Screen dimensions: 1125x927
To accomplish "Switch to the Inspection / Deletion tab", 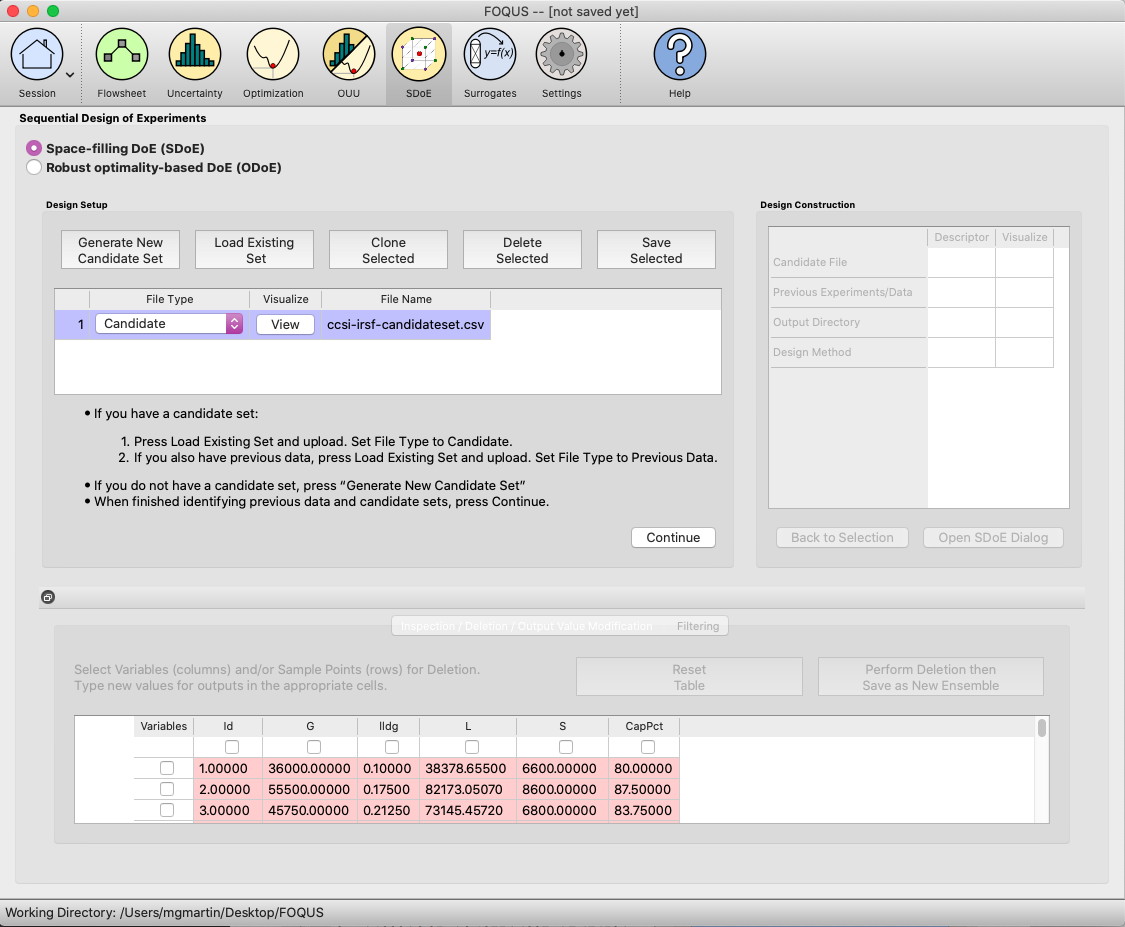I will tap(527, 626).
